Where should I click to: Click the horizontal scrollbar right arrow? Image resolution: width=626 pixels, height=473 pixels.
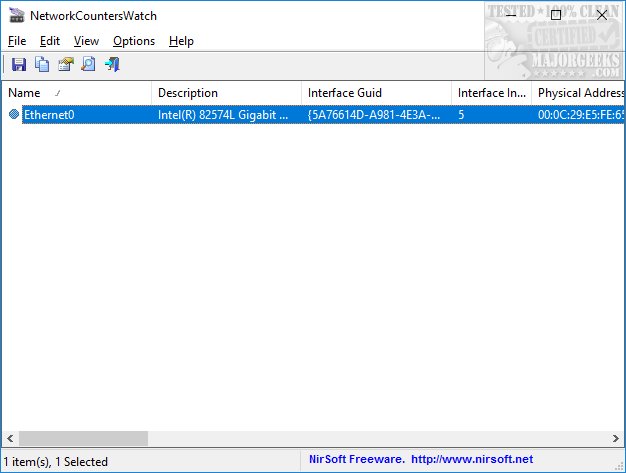(x=616, y=439)
